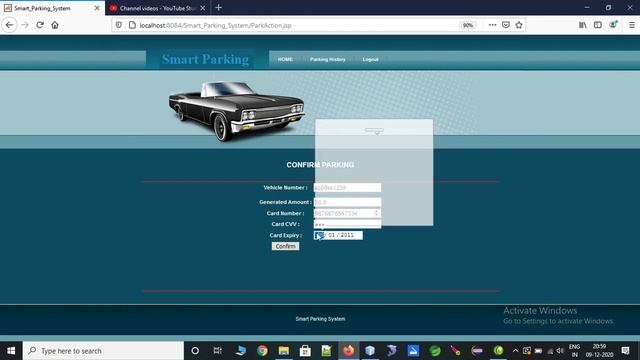The width and height of the screenshot is (640, 360).
Task: Open the Firefox library icon
Action: coord(582,25)
